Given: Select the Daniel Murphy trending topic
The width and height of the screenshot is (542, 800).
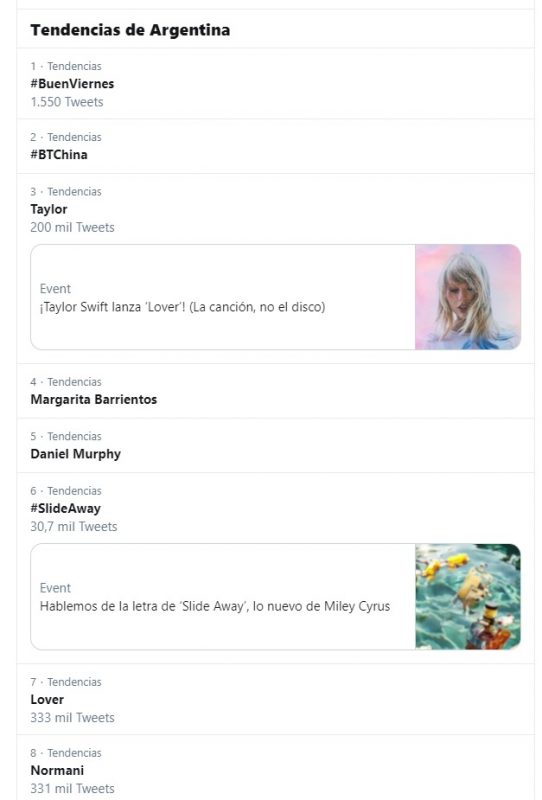Looking at the screenshot, I should point(76,454).
